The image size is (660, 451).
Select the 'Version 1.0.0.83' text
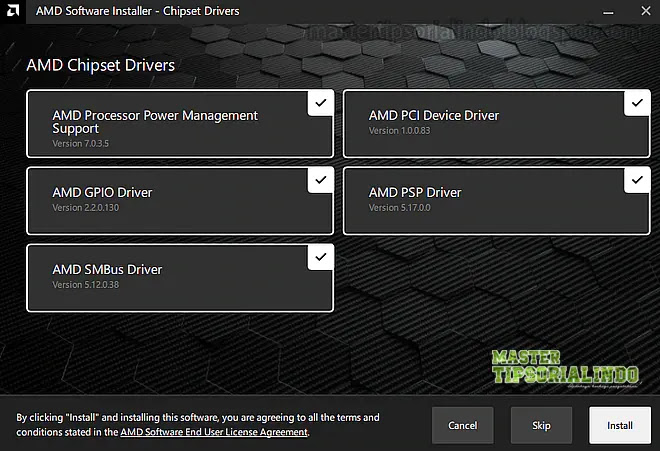[399, 131]
